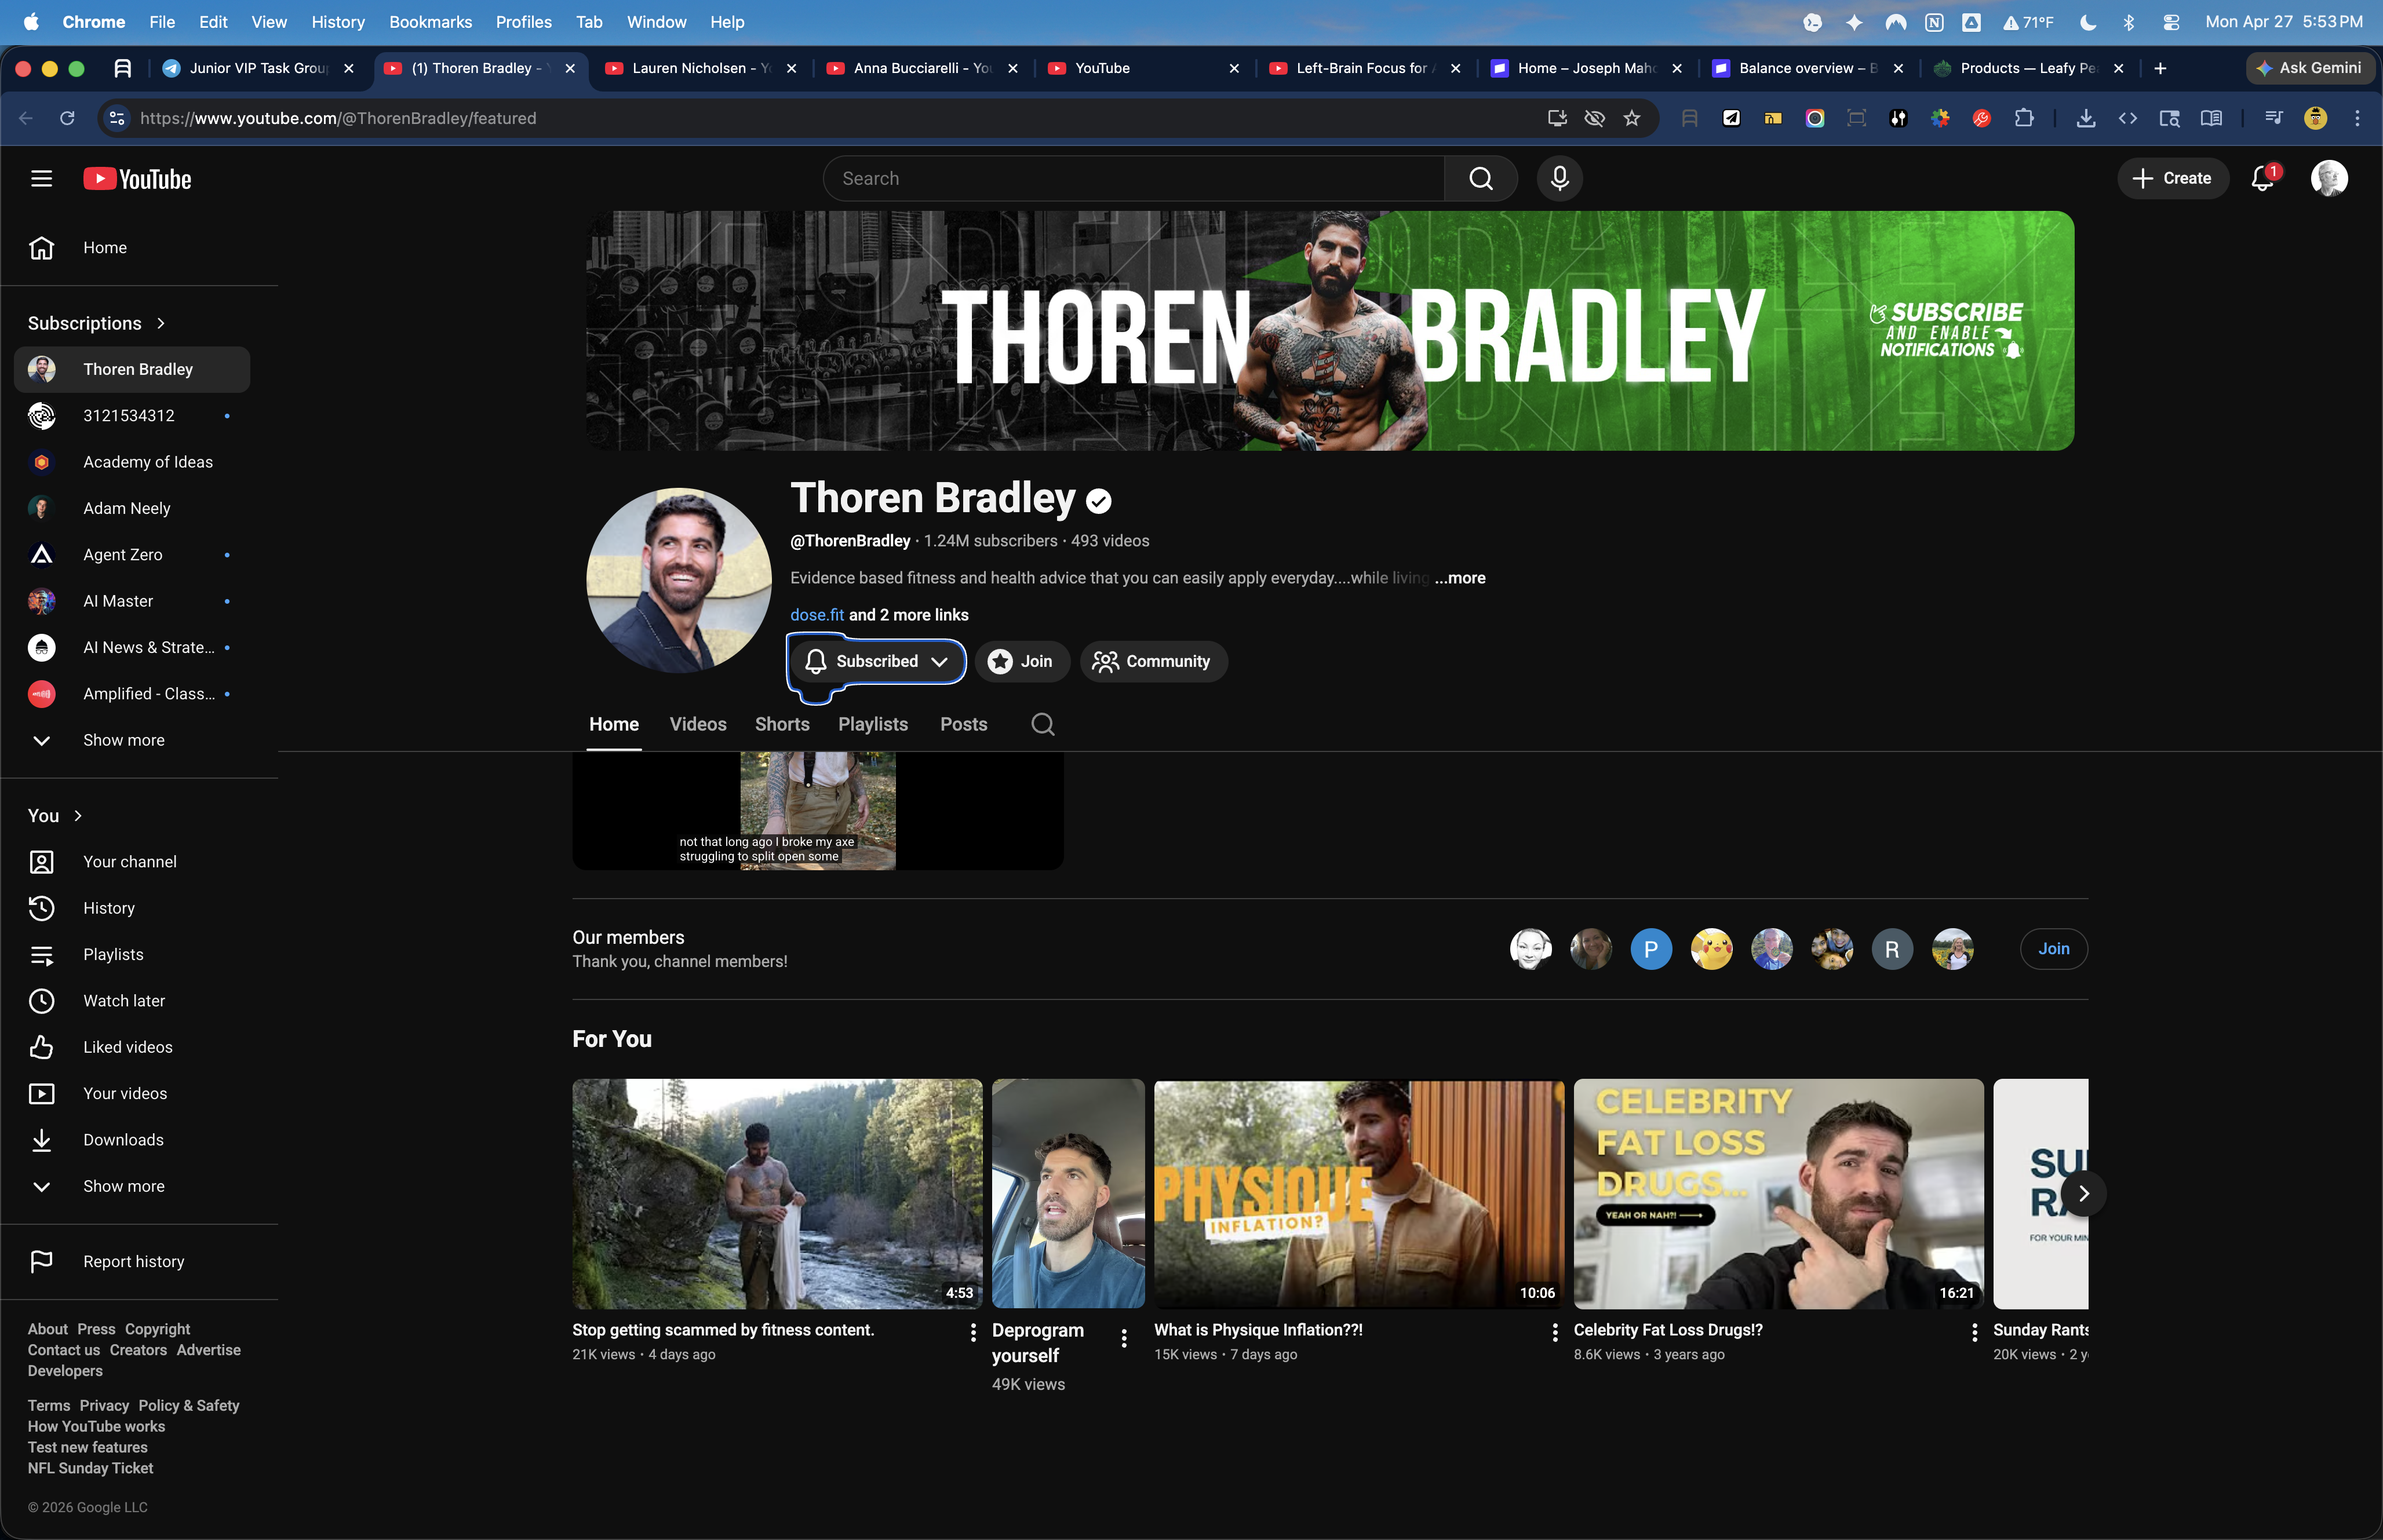Open the account avatar menu

pos(2329,179)
